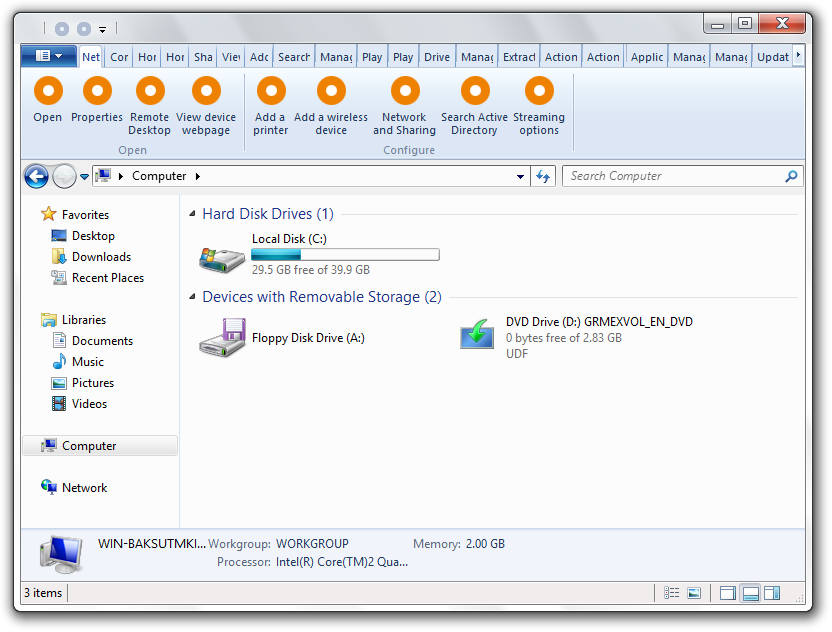Open Pictures library
Image resolution: width=832 pixels, height=632 pixels.
click(x=93, y=383)
